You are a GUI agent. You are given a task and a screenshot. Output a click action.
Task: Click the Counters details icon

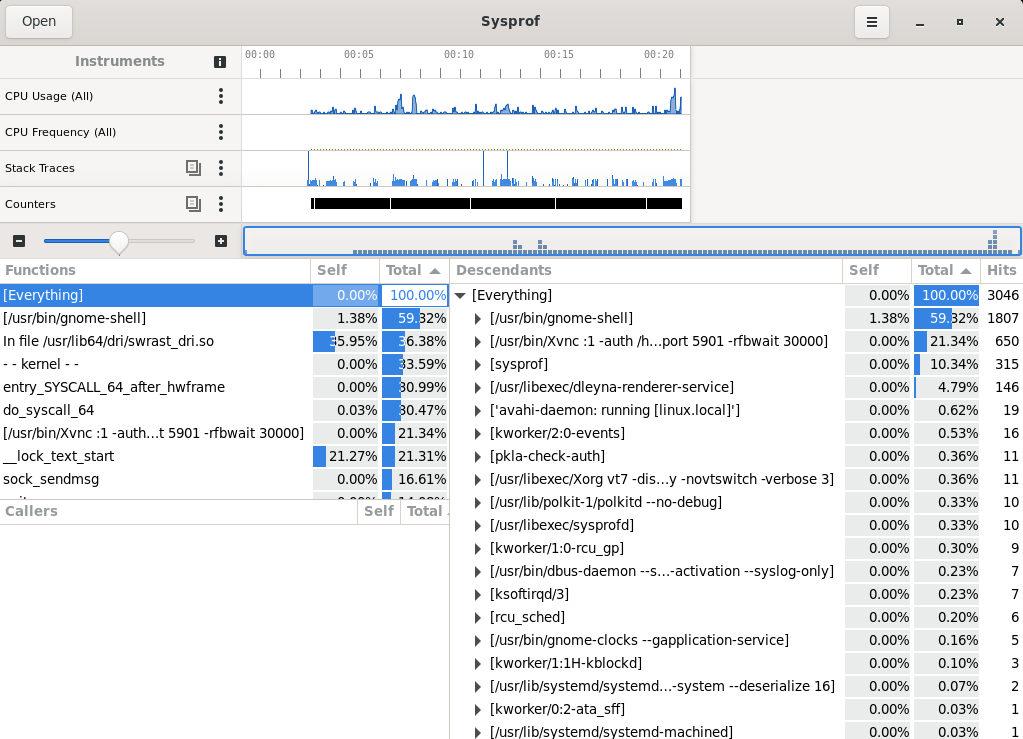click(193, 204)
